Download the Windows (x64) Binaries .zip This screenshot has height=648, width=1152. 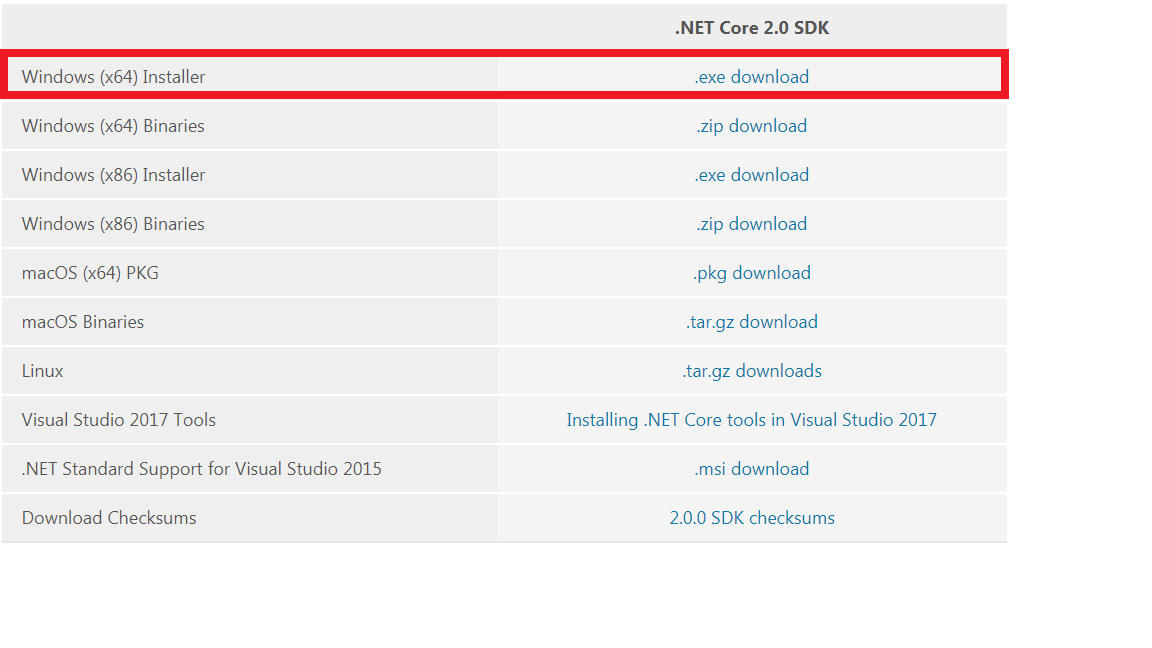(x=752, y=126)
